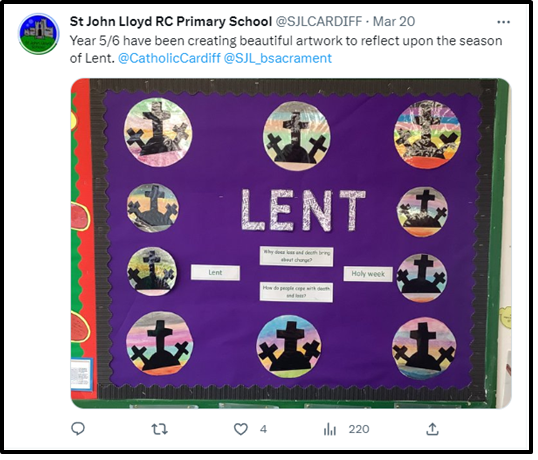Click the 'Holy week' label in photo
This screenshot has width=538, height=460.
coord(368,274)
